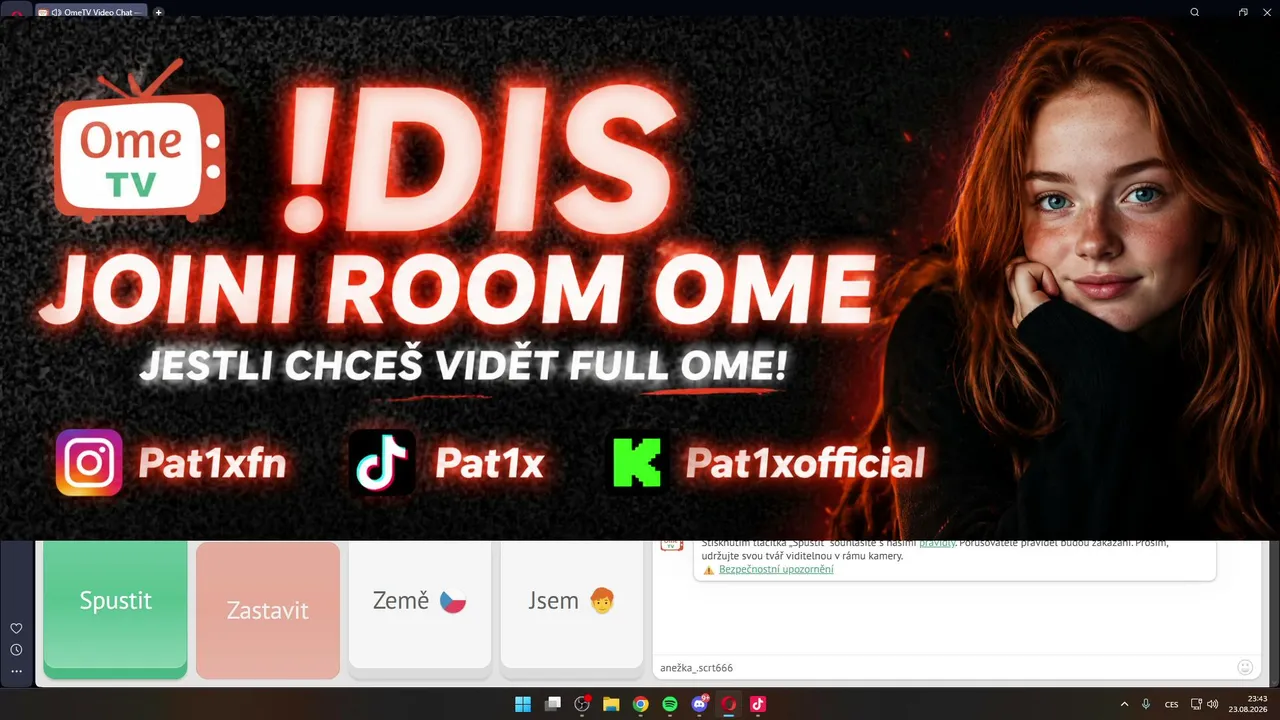Open the Windows Start menu
Image resolution: width=1280 pixels, height=720 pixels.
pos(523,704)
